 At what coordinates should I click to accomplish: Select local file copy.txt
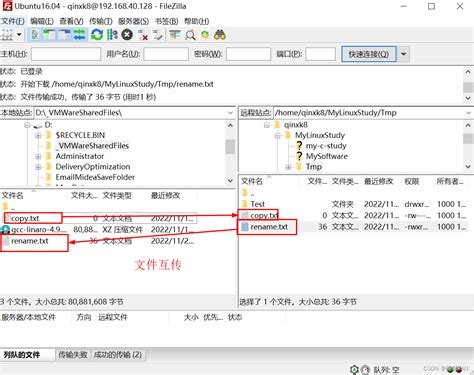coord(25,218)
